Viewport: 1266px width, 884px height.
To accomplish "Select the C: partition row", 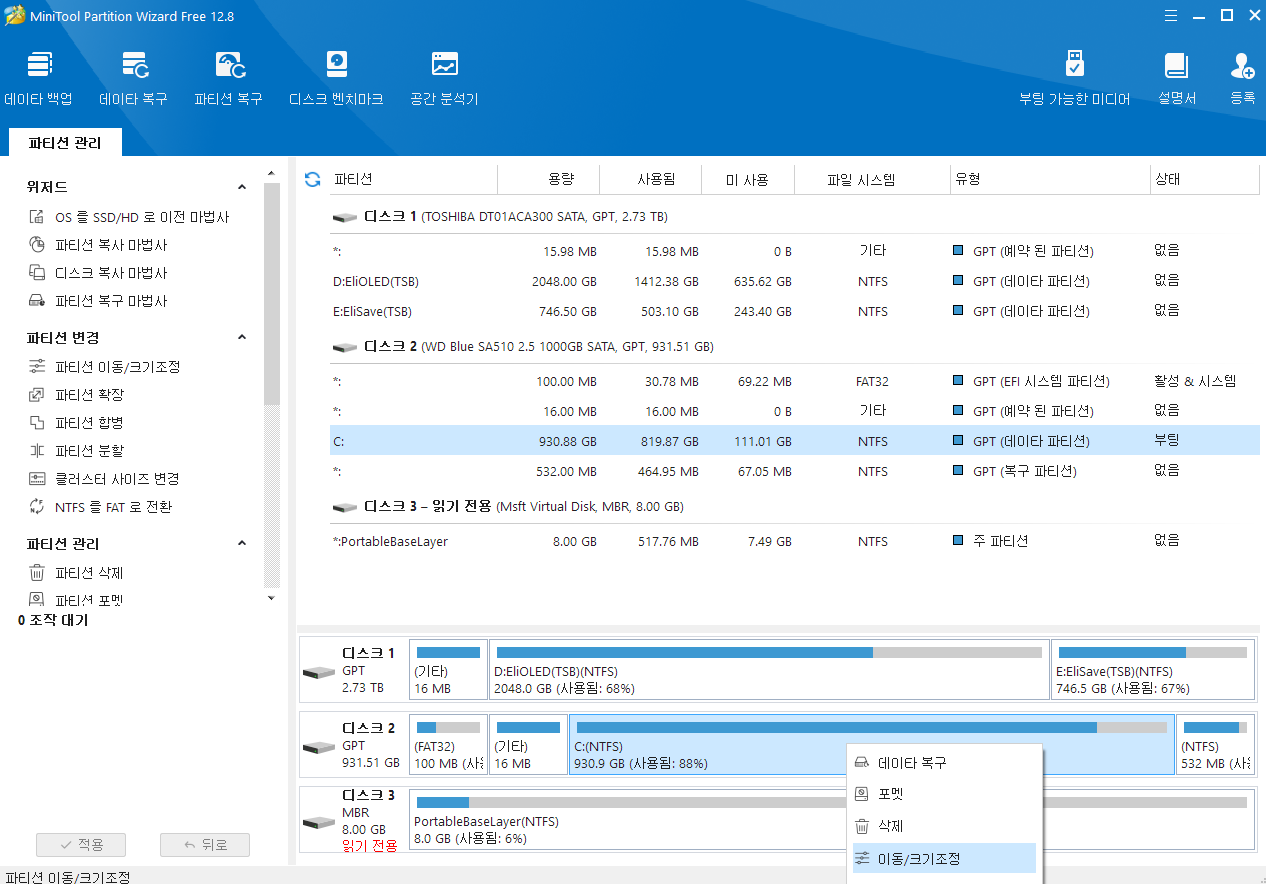I will click(x=794, y=441).
